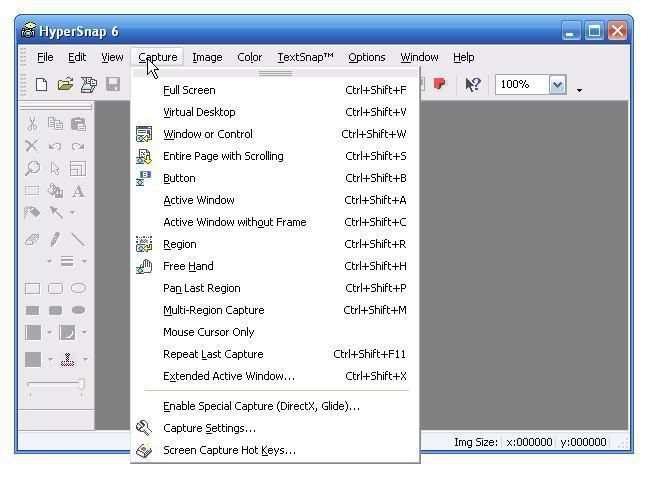Open a file using the folder icon
649x502 pixels.
(x=65, y=84)
